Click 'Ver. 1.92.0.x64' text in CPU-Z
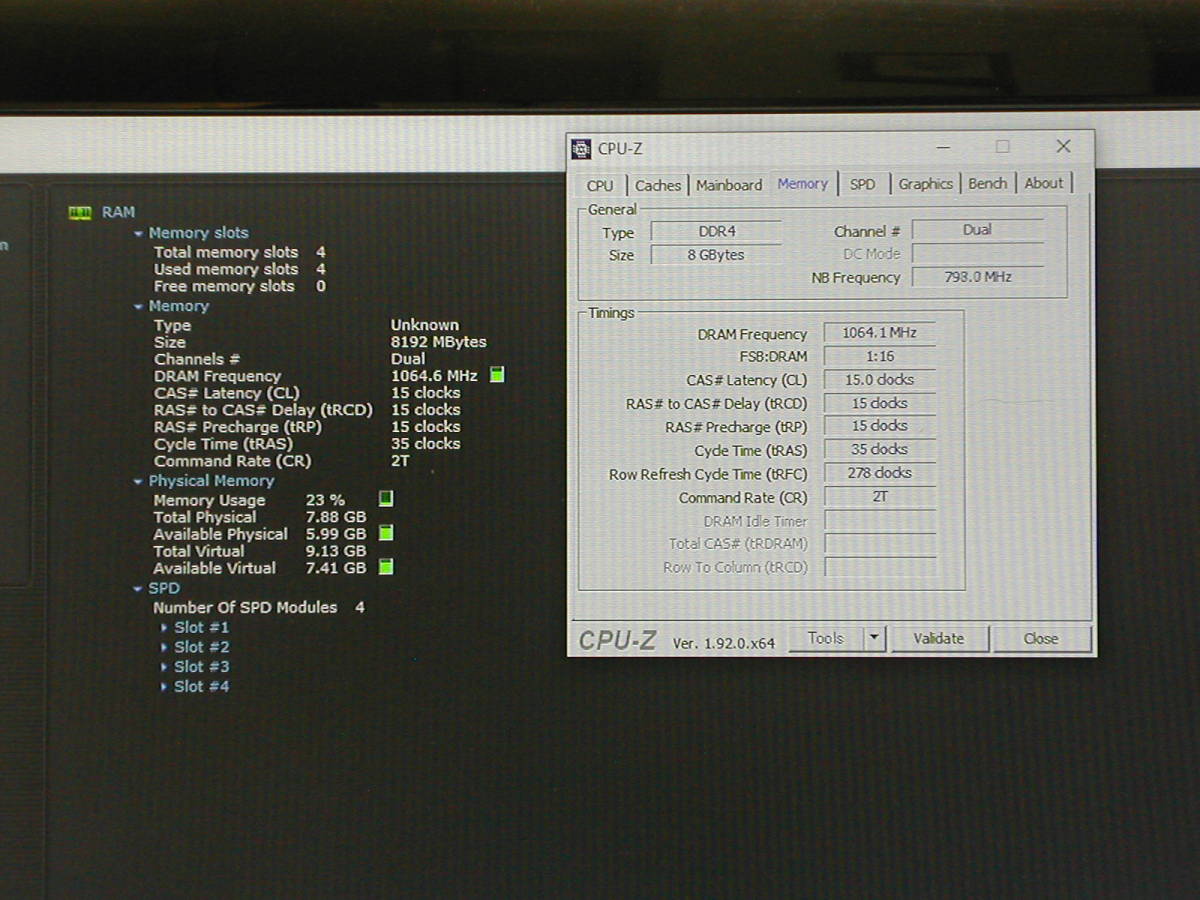This screenshot has width=1200, height=900. coord(723,643)
